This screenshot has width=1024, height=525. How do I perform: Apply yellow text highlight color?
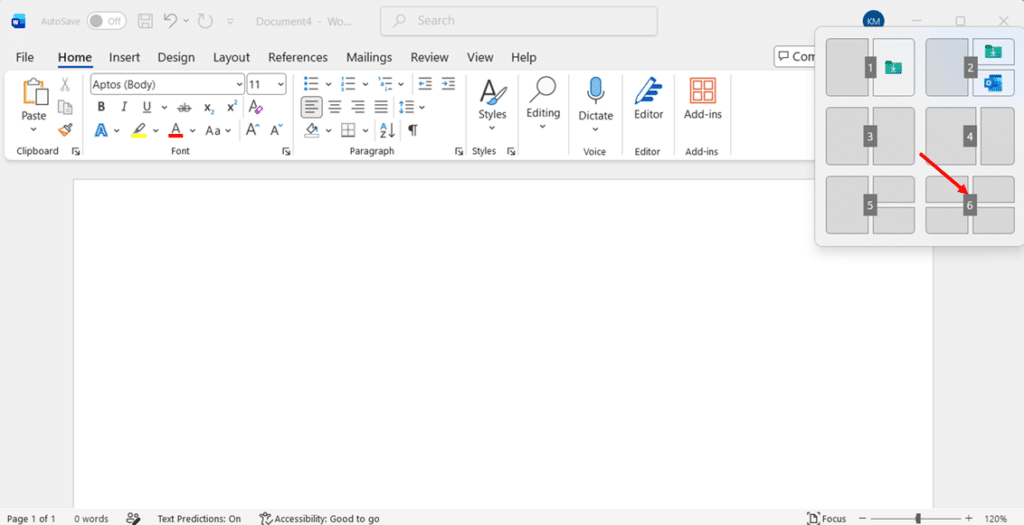pos(138,130)
